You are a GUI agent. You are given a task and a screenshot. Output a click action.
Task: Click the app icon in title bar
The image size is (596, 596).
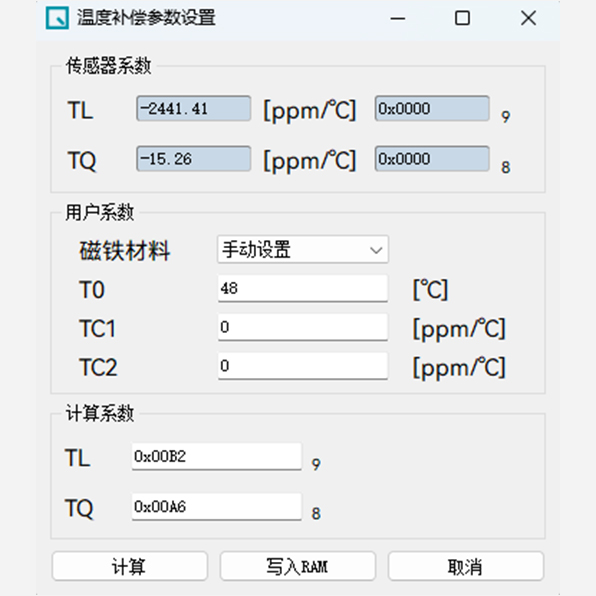pos(57,18)
